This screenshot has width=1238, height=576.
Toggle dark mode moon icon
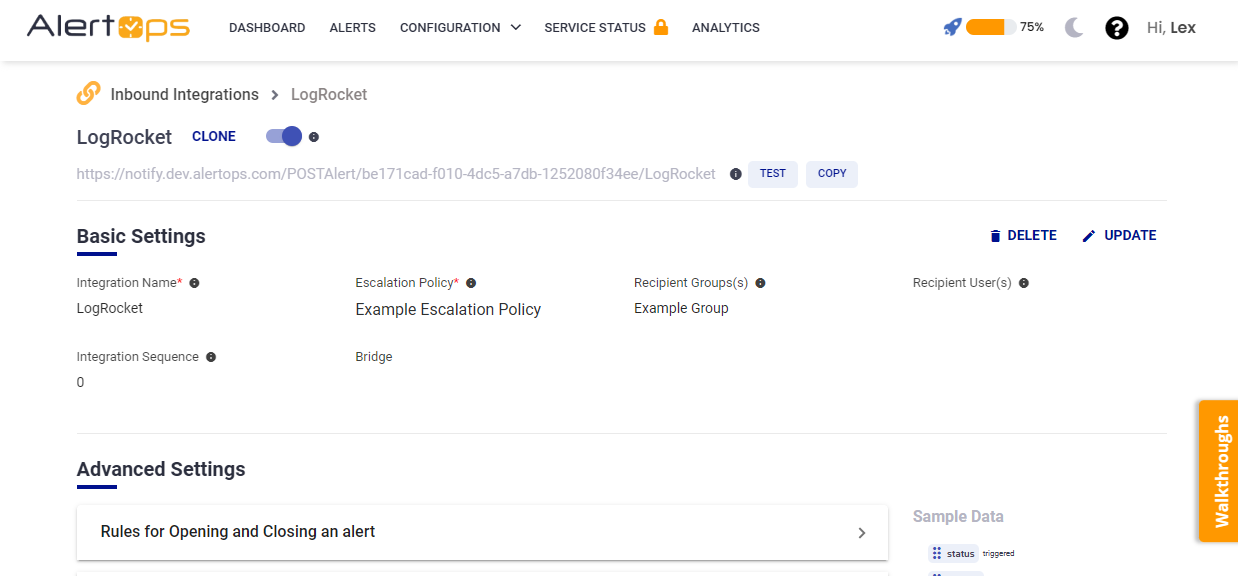click(1074, 28)
